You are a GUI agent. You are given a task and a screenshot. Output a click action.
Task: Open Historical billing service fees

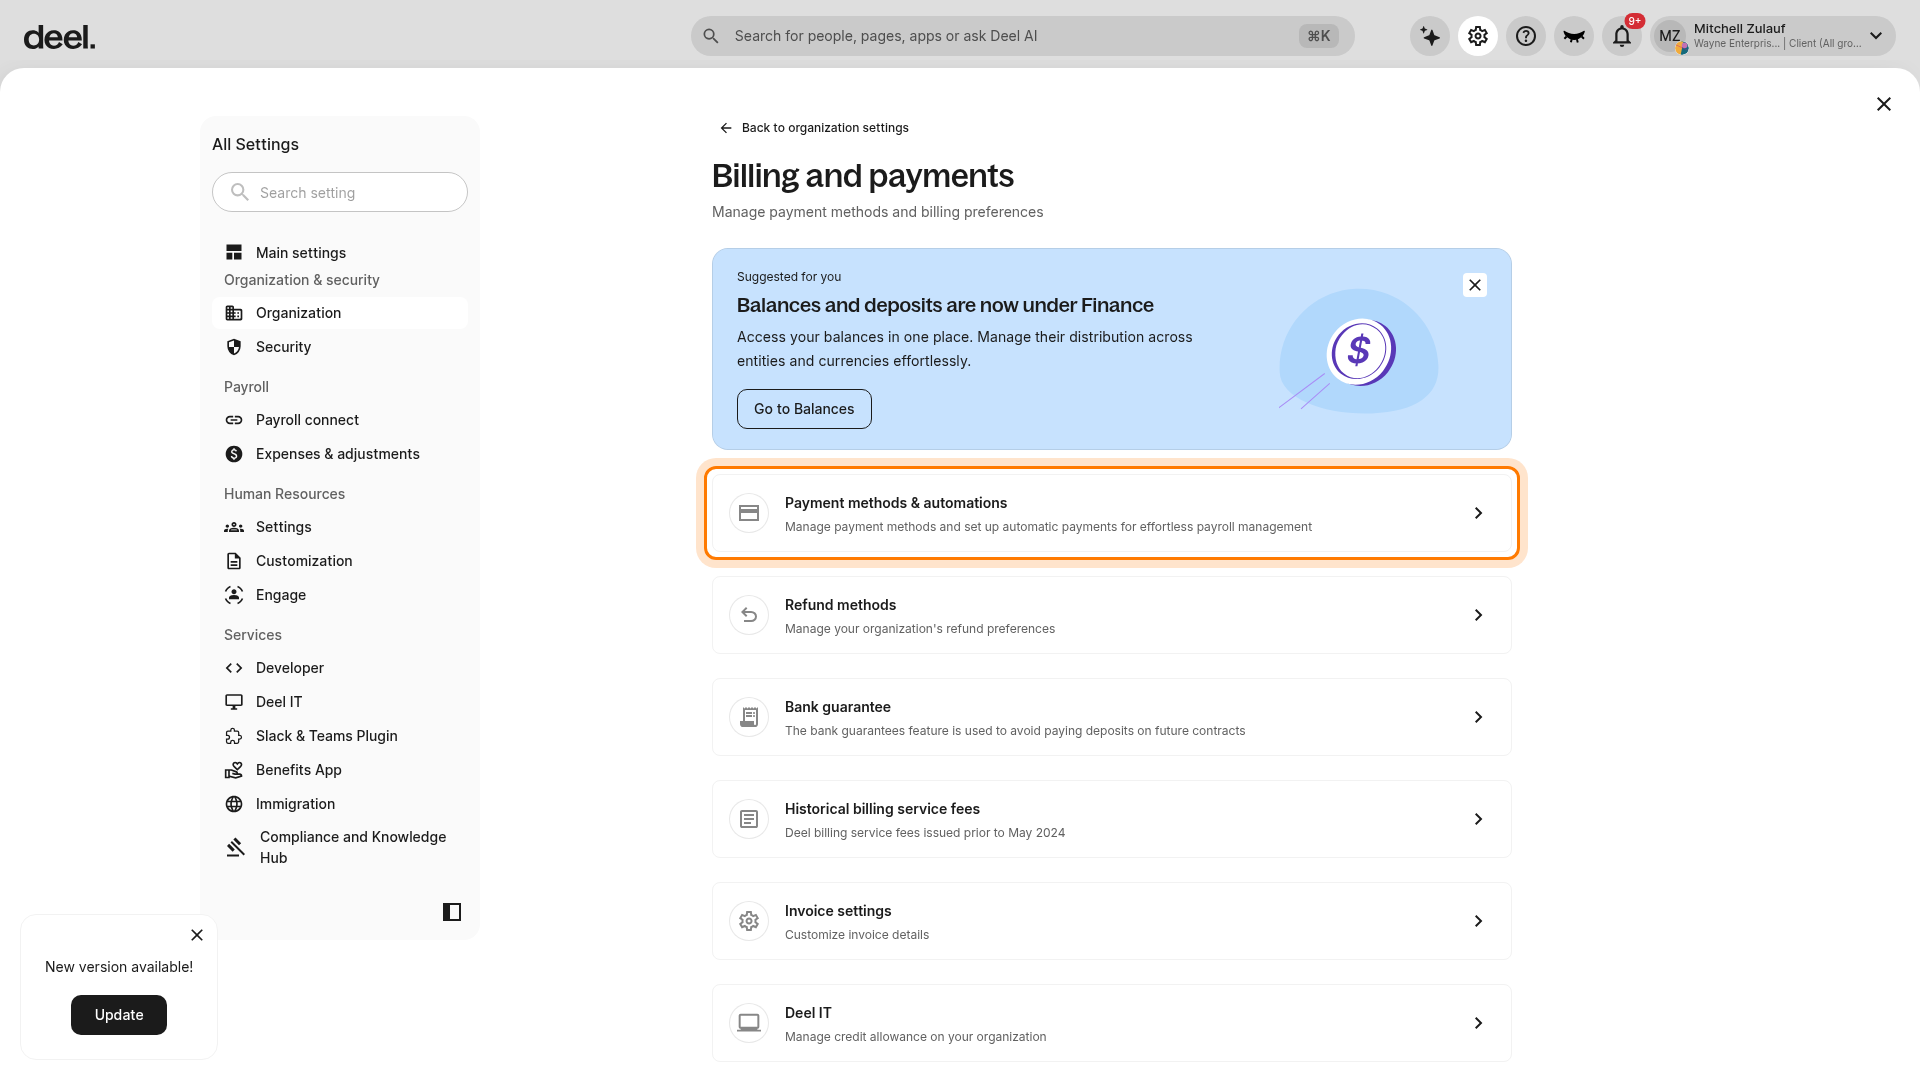(1112, 819)
